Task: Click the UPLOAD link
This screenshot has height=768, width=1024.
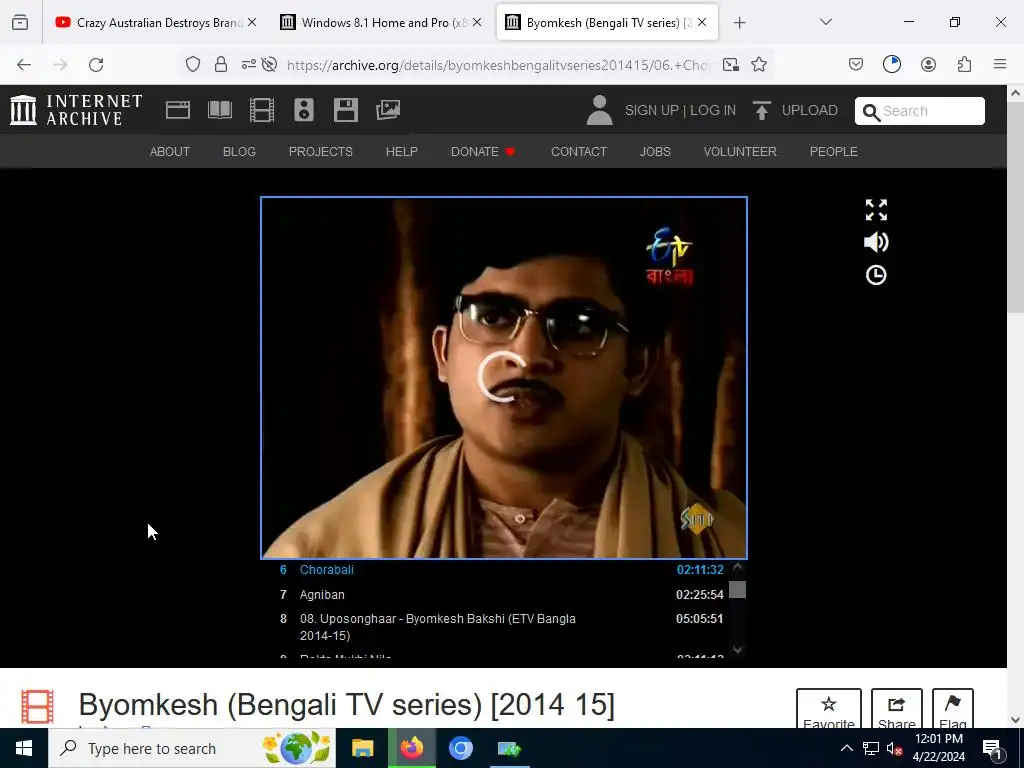Action: click(x=810, y=110)
